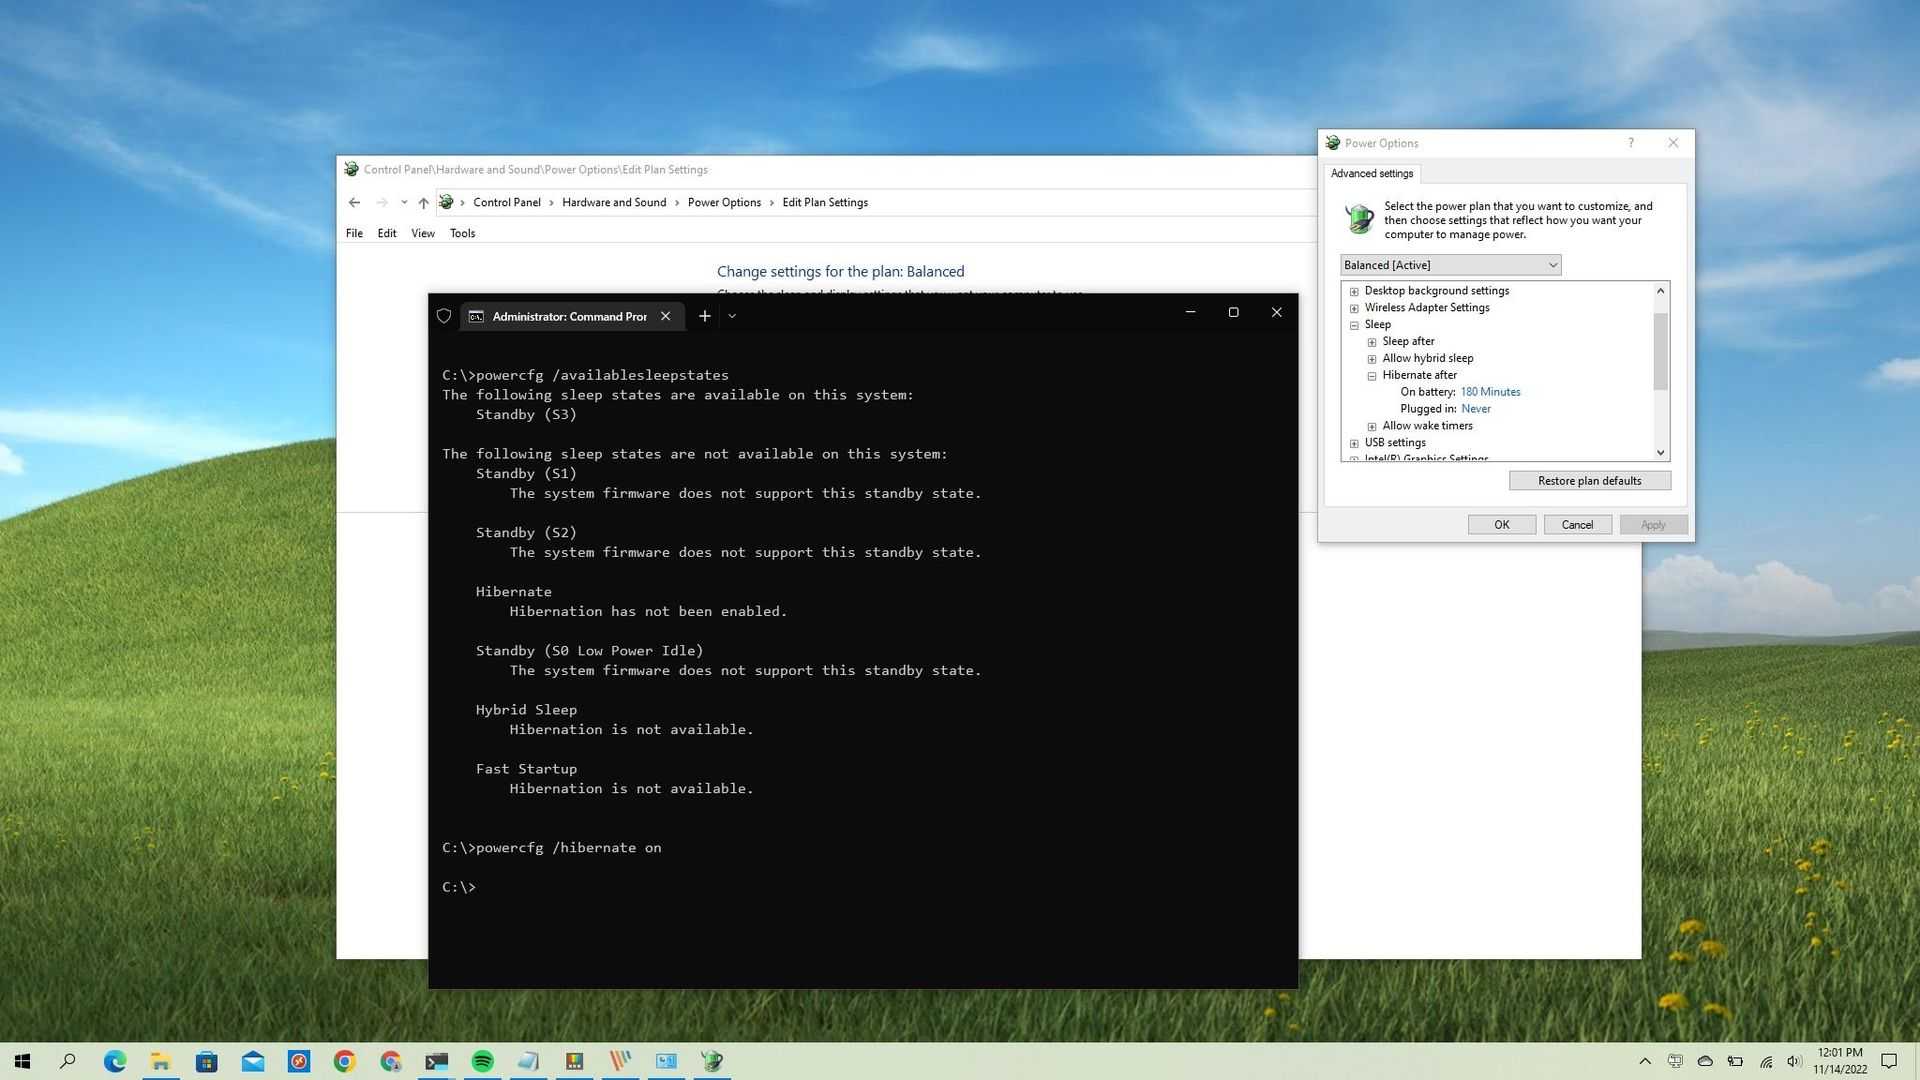Viewport: 1920px width, 1080px height.
Task: Switch to Windows Terminal in taskbar
Action: coord(437,1061)
